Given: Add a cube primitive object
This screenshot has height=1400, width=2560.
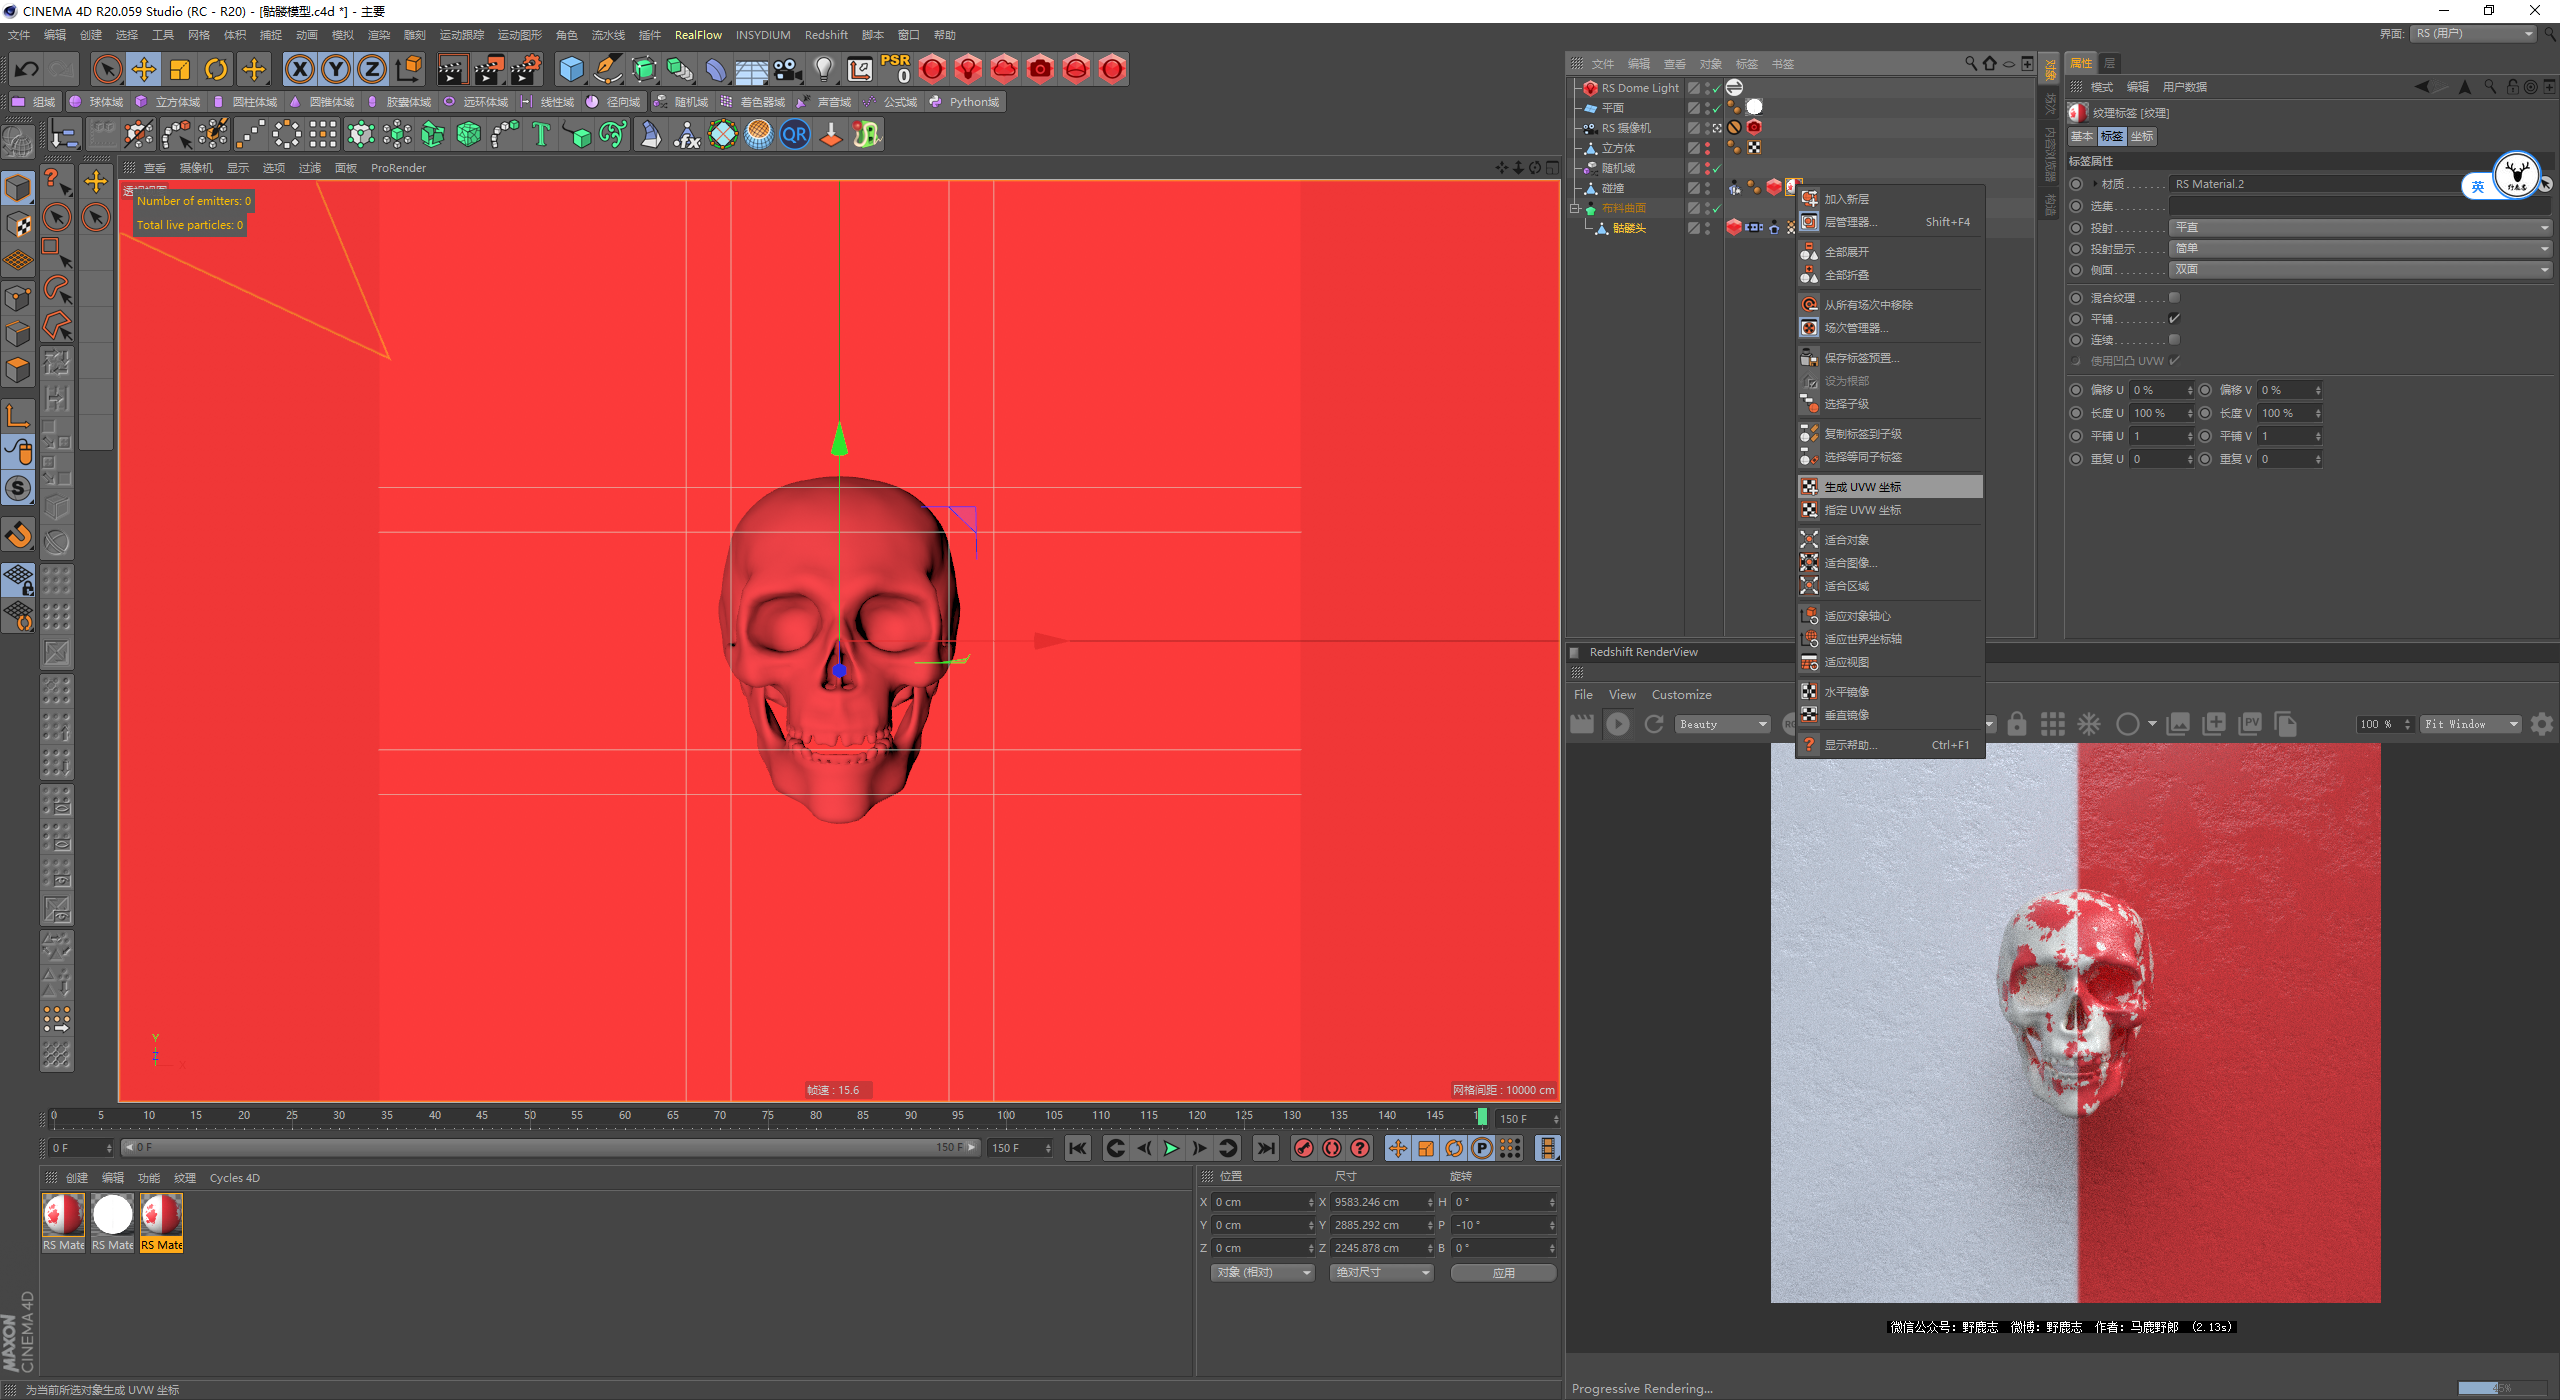Looking at the screenshot, I should tap(571, 69).
